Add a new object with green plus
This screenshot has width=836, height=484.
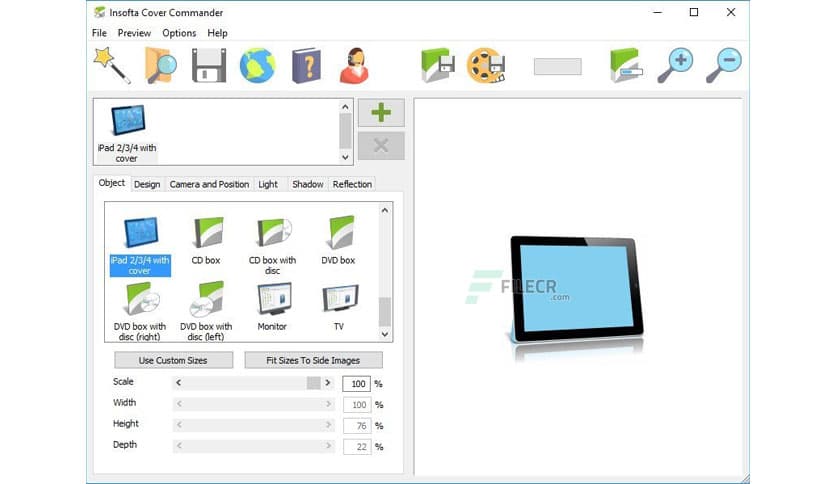[x=381, y=112]
